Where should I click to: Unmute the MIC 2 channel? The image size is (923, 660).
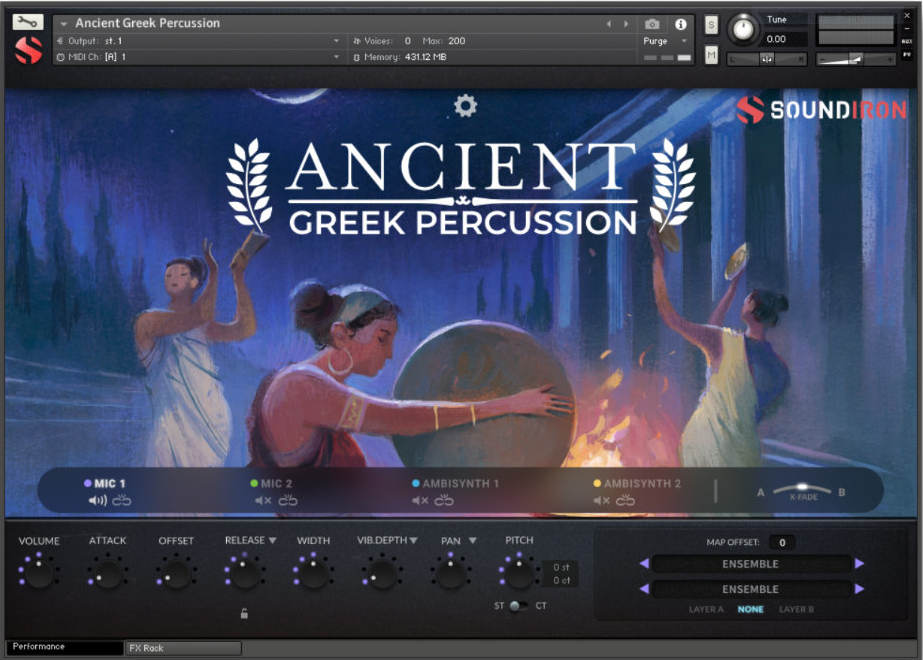click(x=262, y=498)
